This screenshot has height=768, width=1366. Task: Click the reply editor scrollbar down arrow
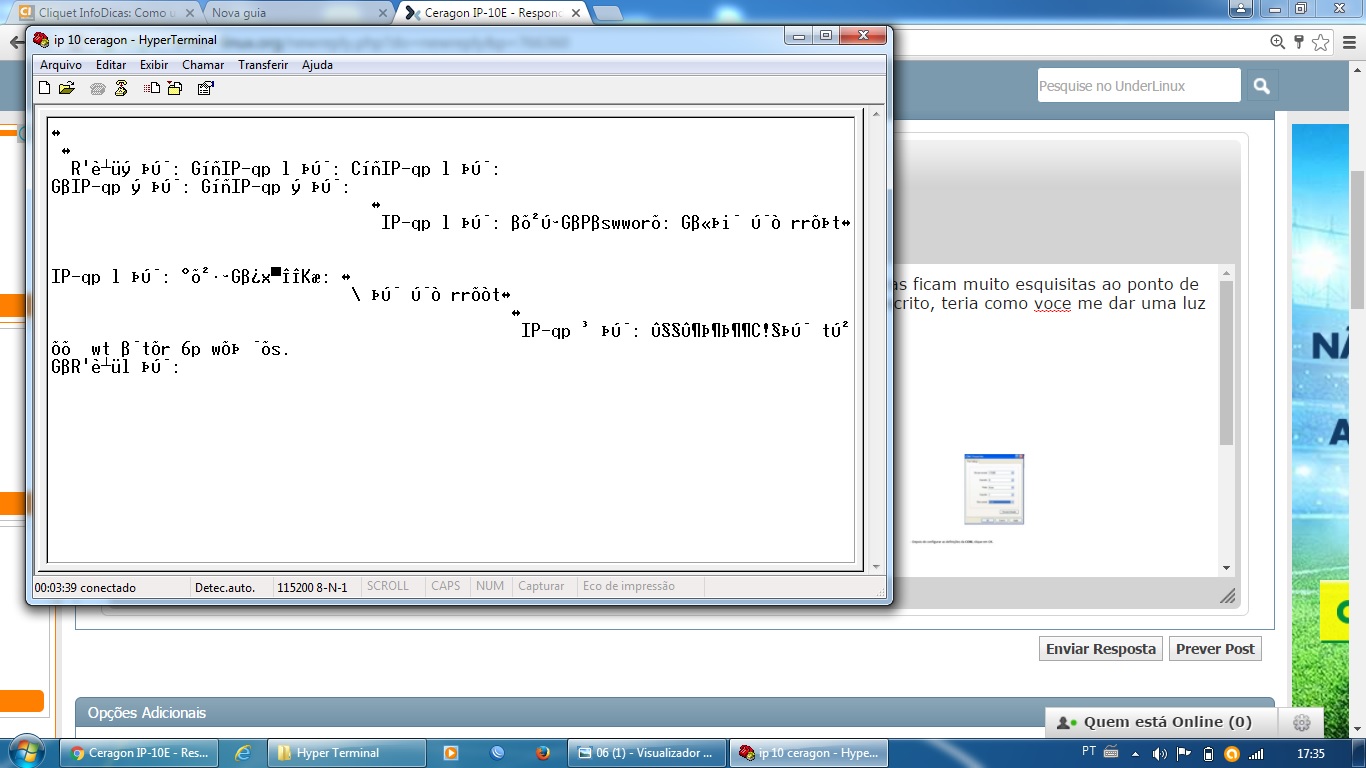(x=1227, y=569)
